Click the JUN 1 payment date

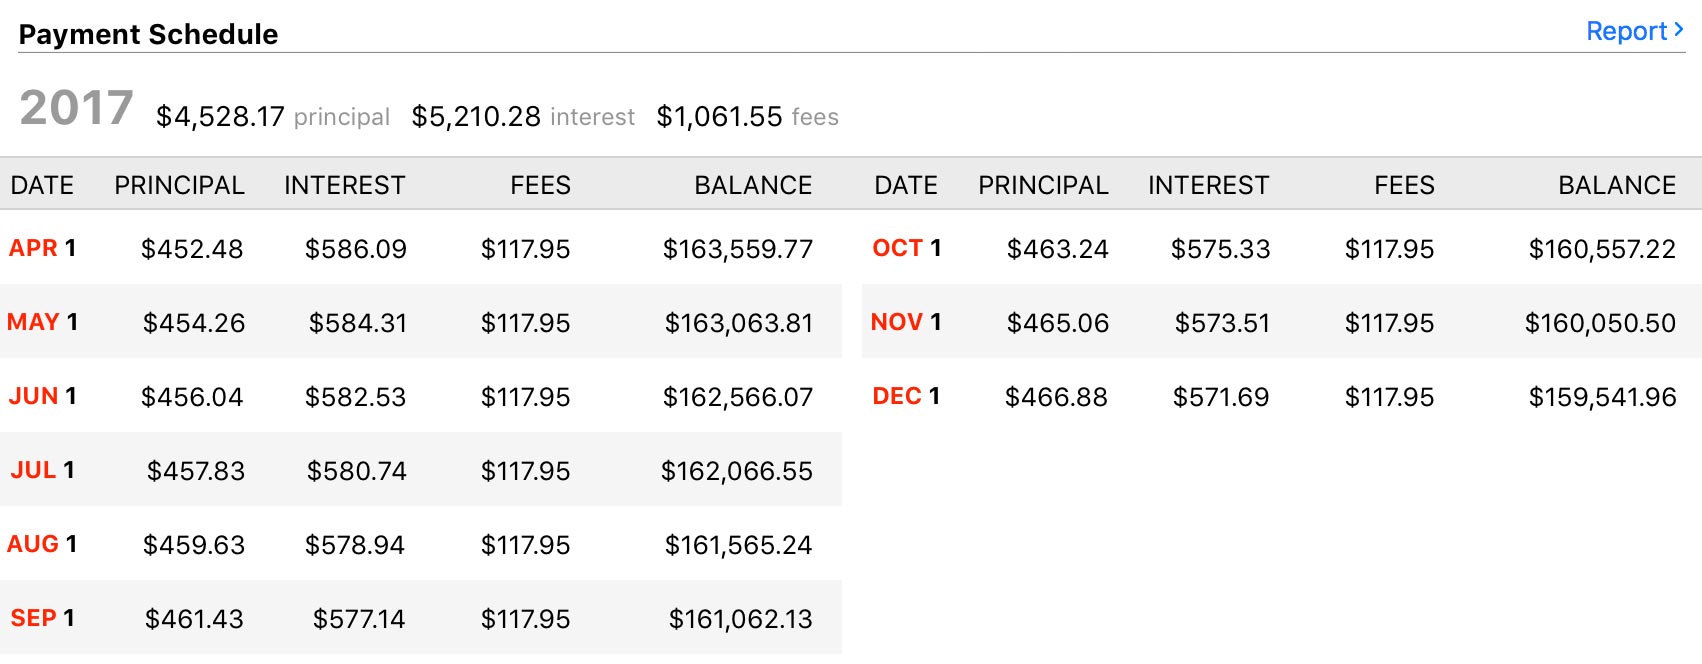[42, 396]
